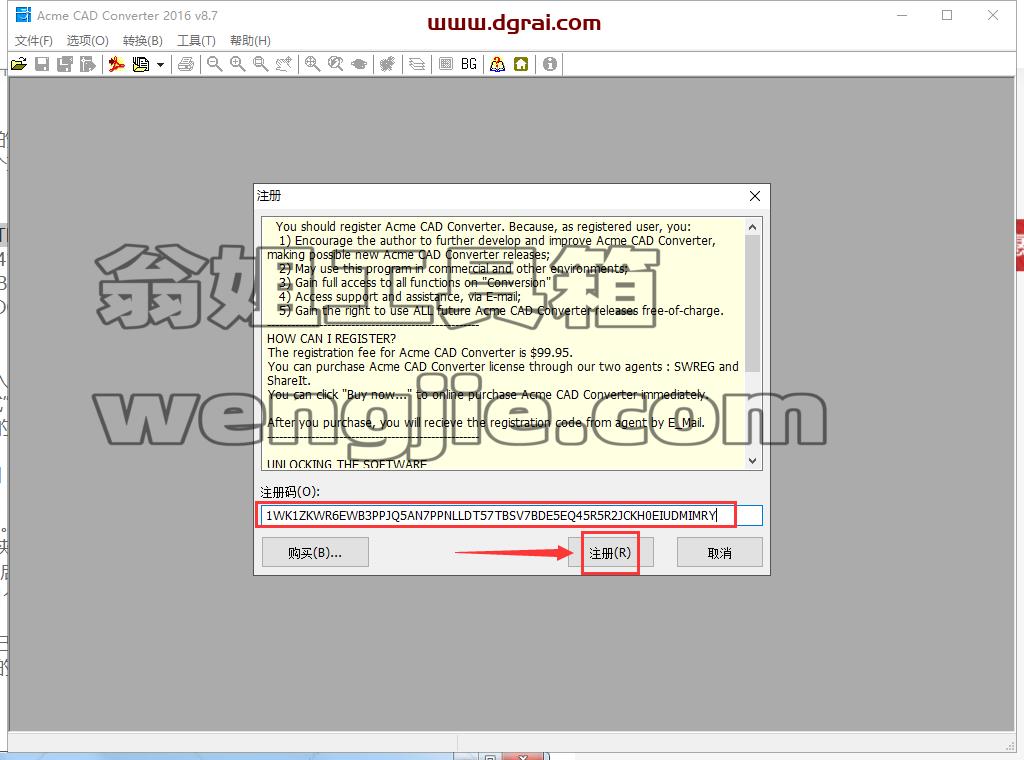This screenshot has width=1024, height=760.
Task: Click the green Home page icon
Action: (x=521, y=64)
